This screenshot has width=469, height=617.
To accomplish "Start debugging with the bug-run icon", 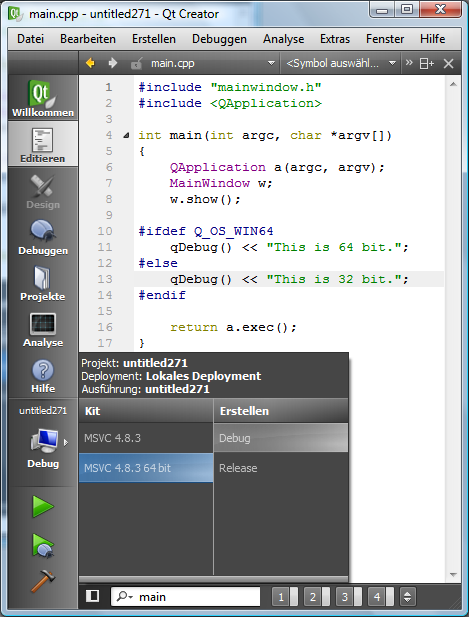I will 43,545.
